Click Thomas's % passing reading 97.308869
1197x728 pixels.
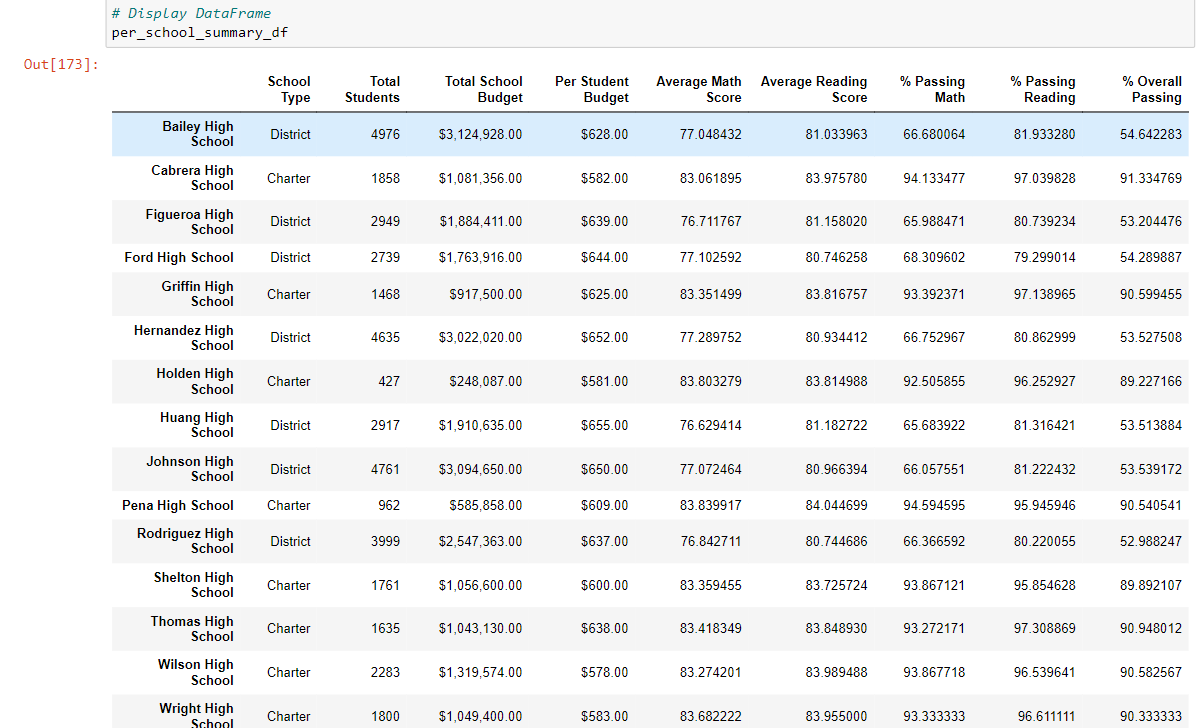1044,629
